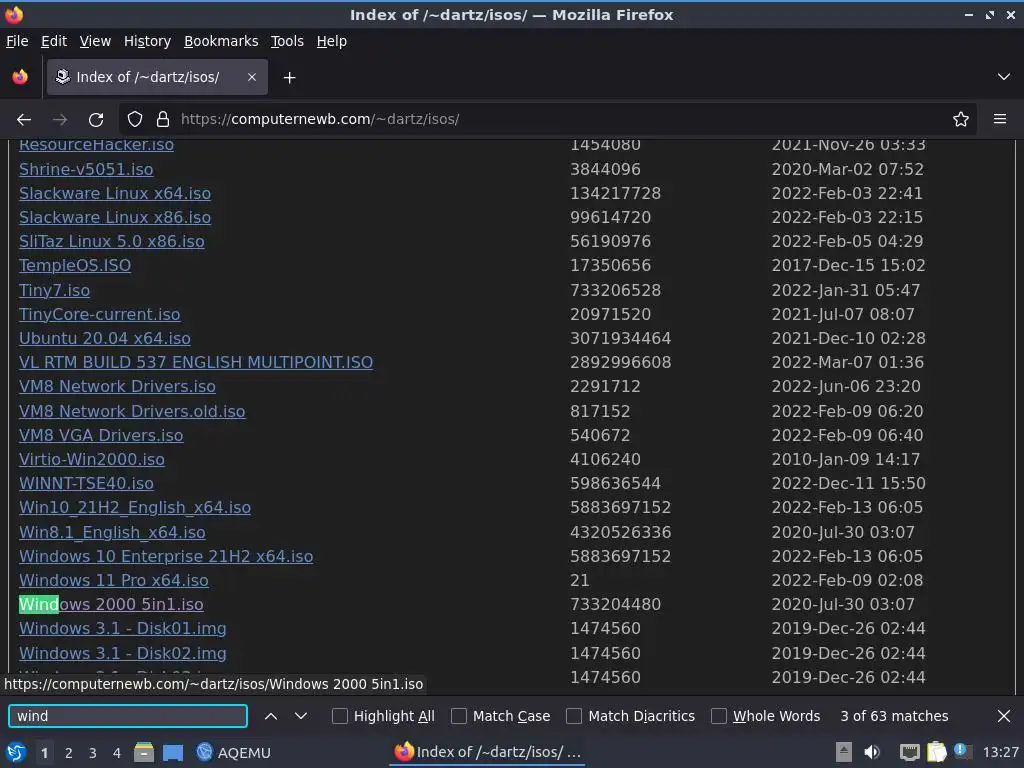Open Virtio-Win2000.iso link
Screen dimensions: 1024x768
click(x=91, y=459)
